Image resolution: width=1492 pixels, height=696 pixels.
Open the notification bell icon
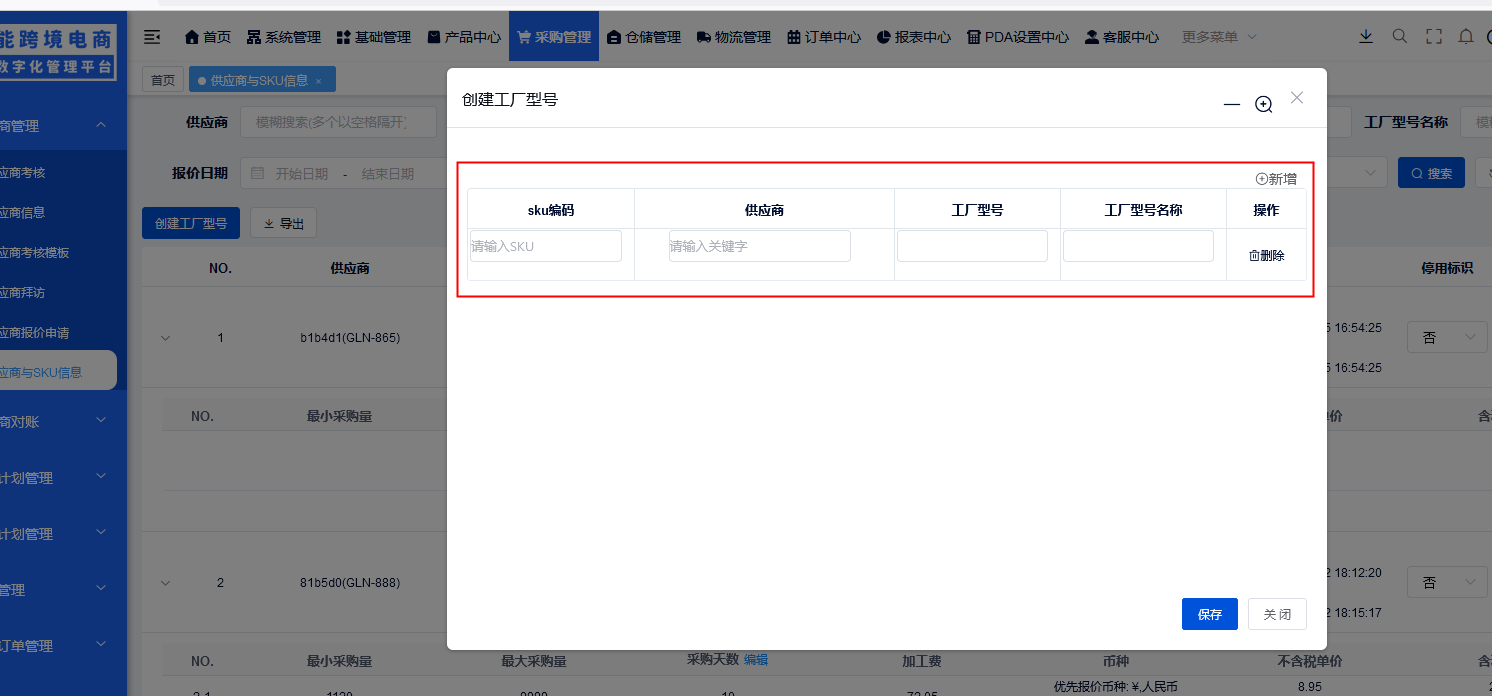(x=1466, y=36)
